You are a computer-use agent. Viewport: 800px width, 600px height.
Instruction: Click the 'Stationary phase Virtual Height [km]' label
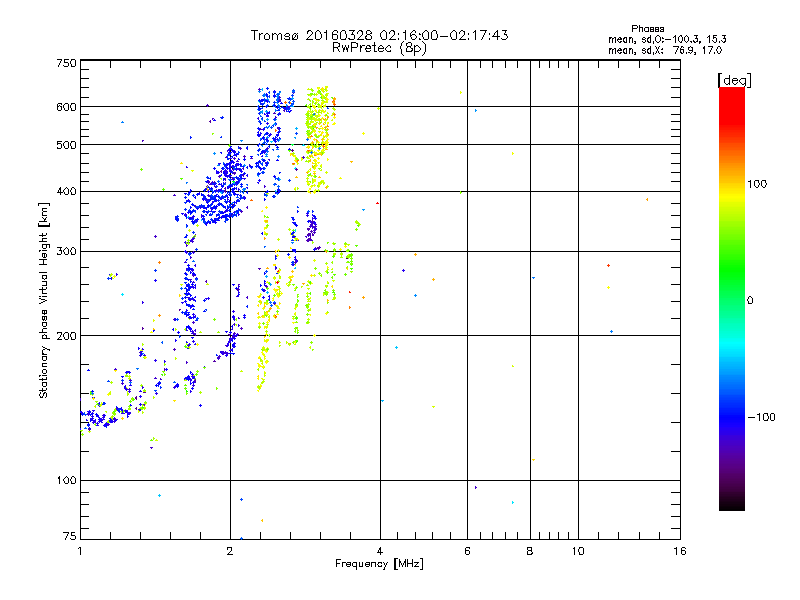click(44, 300)
